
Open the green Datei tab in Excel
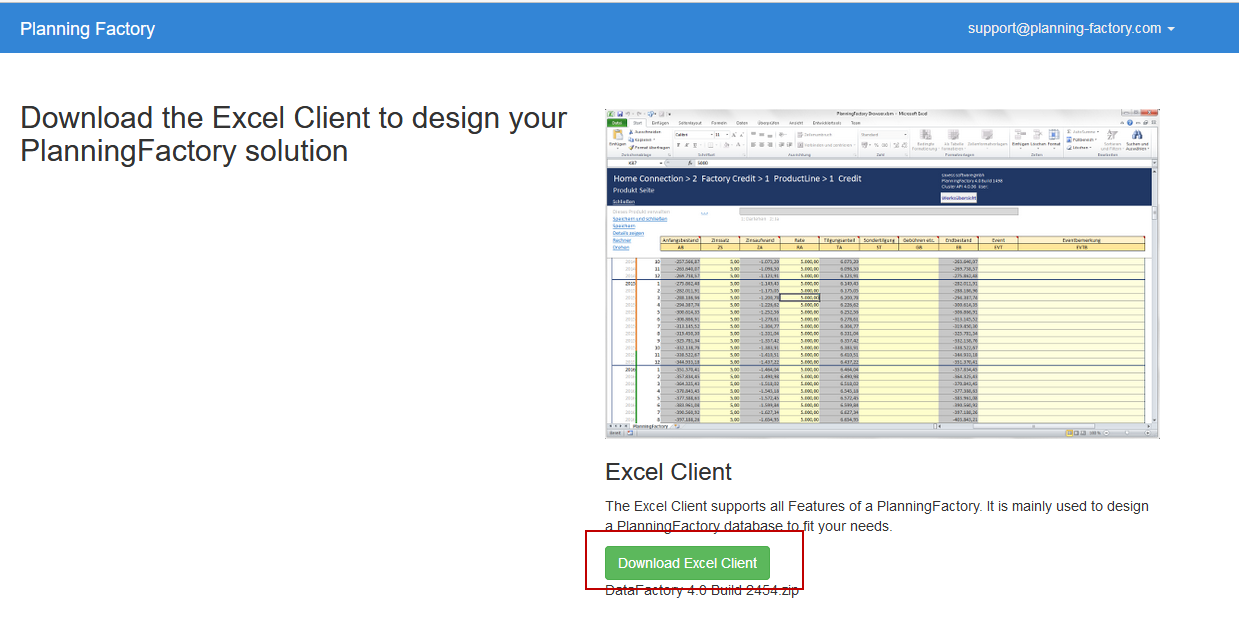pyautogui.click(x=617, y=122)
